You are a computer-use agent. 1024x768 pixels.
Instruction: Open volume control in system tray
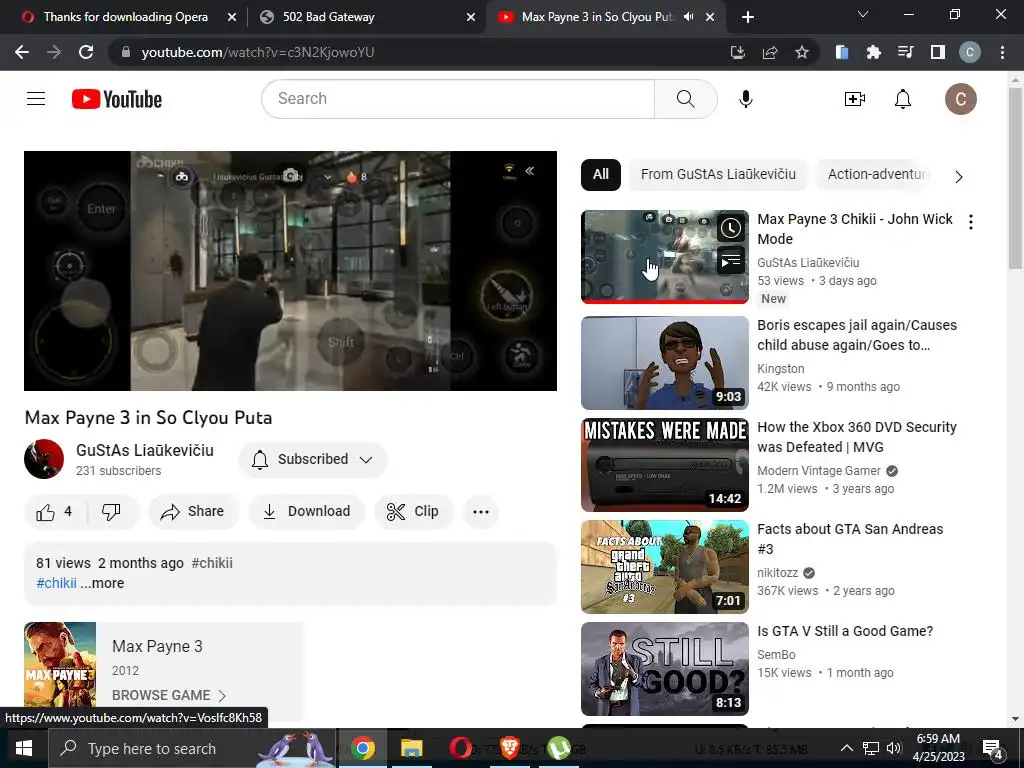click(x=894, y=748)
